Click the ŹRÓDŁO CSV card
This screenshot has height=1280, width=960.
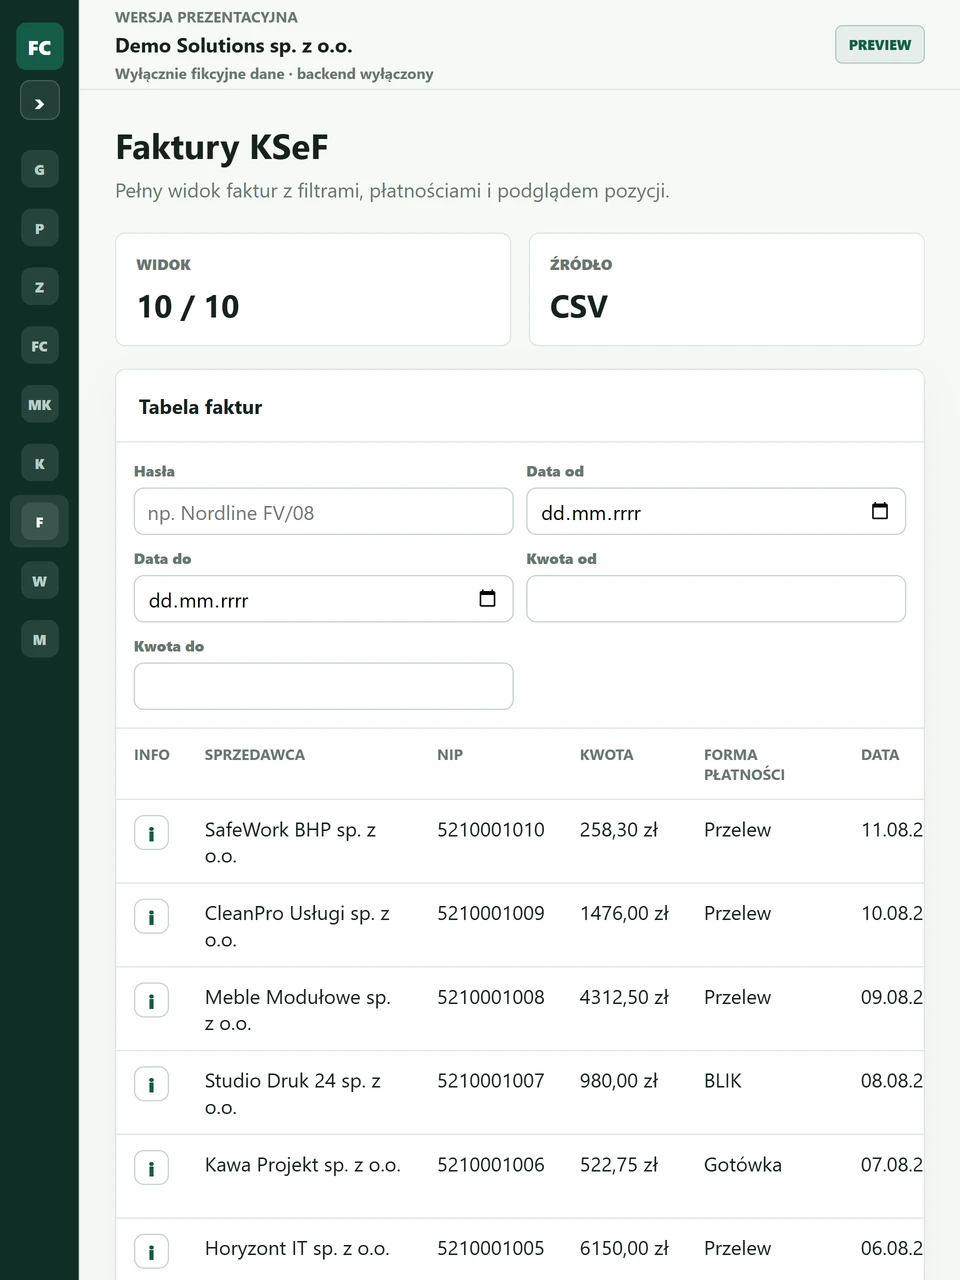pos(727,290)
